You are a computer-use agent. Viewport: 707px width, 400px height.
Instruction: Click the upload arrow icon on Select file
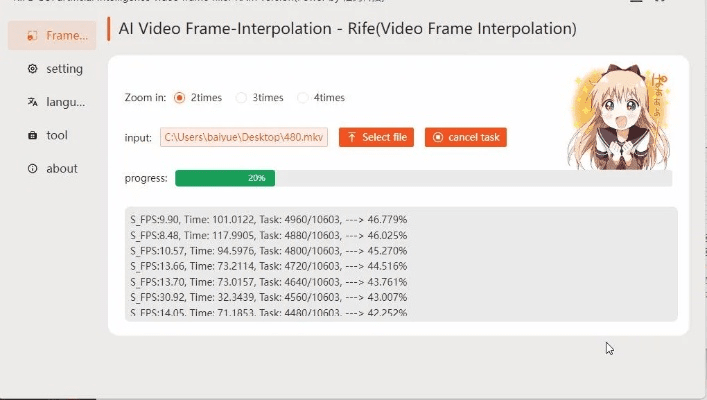pos(352,137)
